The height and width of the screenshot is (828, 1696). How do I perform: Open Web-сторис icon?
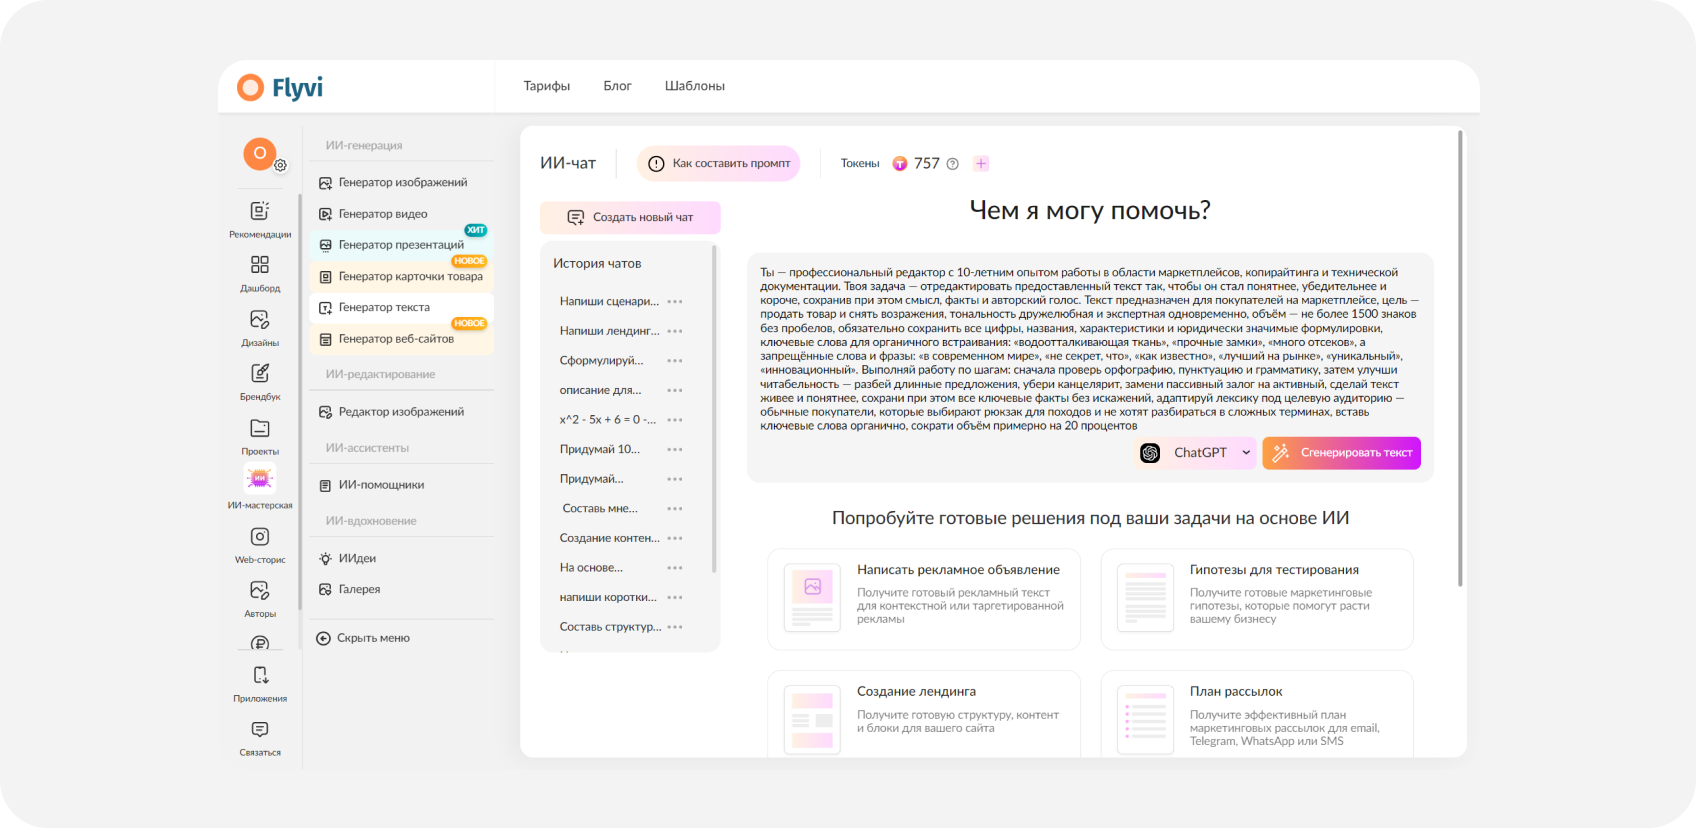coord(260,537)
